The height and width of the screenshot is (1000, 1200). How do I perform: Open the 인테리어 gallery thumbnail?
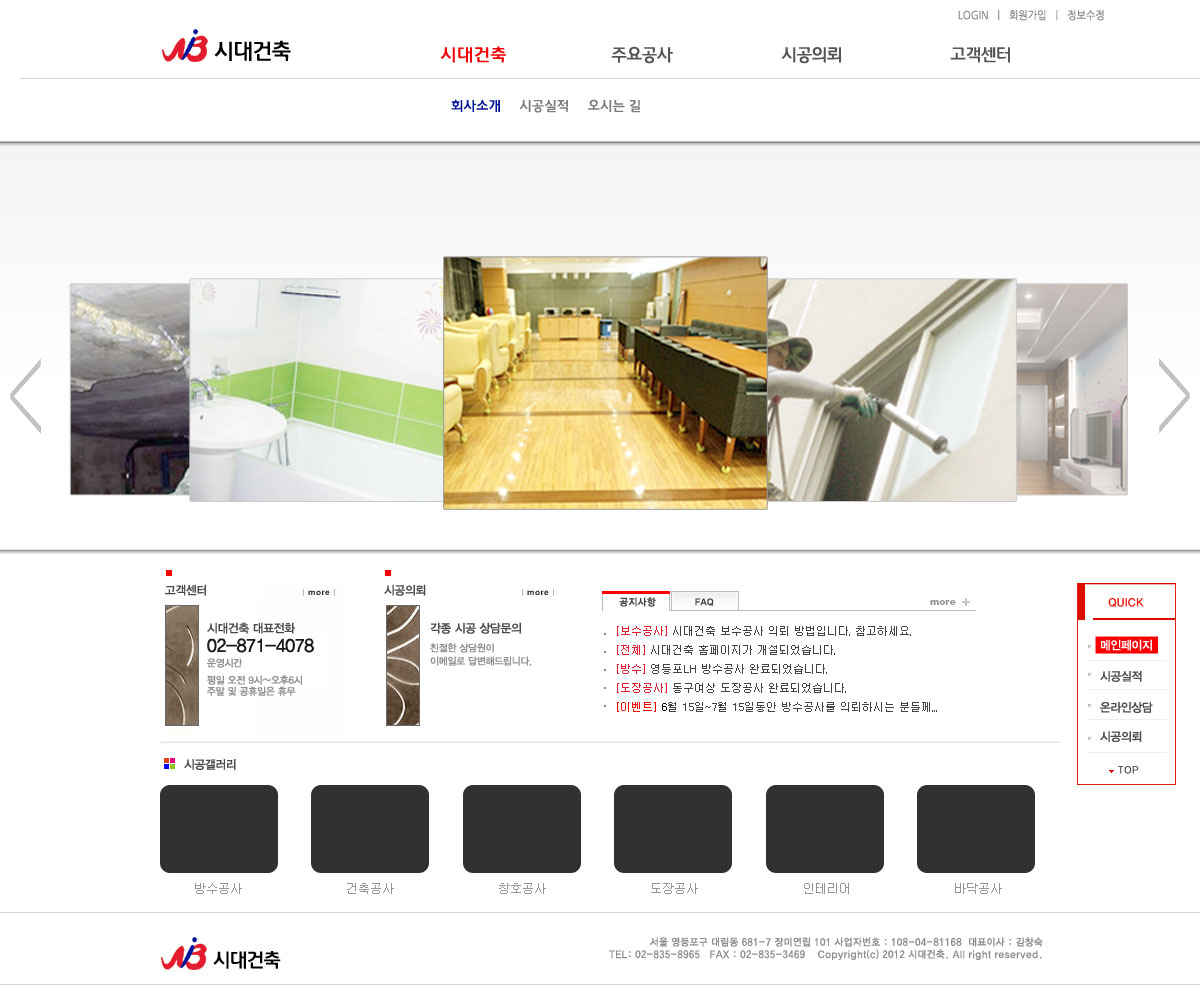click(x=825, y=829)
